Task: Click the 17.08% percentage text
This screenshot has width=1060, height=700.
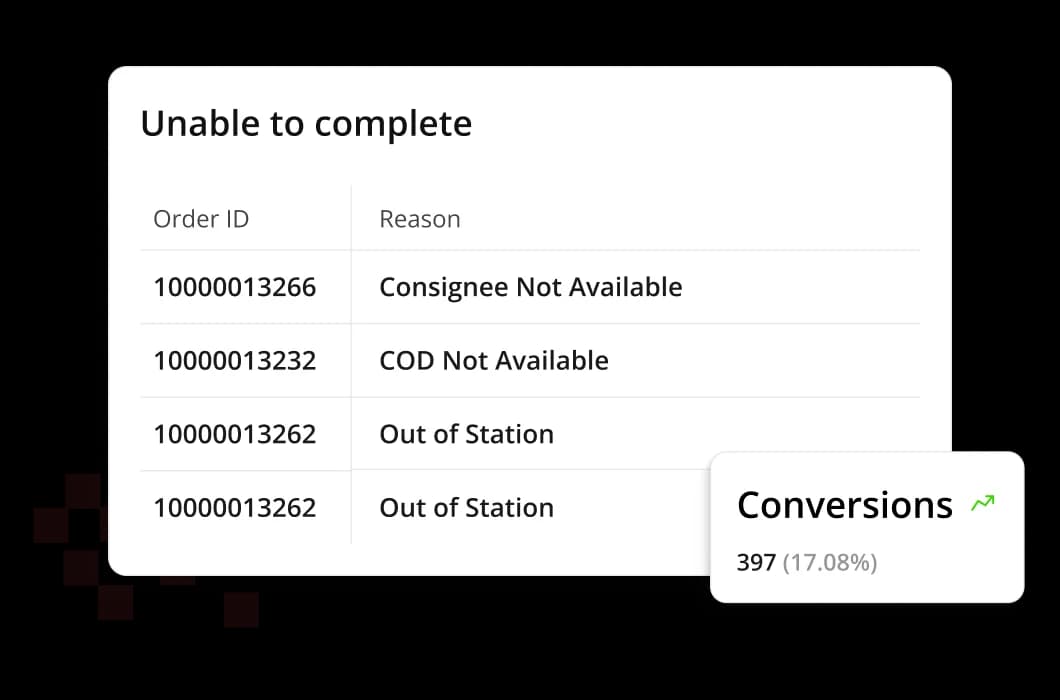Action: point(830,563)
